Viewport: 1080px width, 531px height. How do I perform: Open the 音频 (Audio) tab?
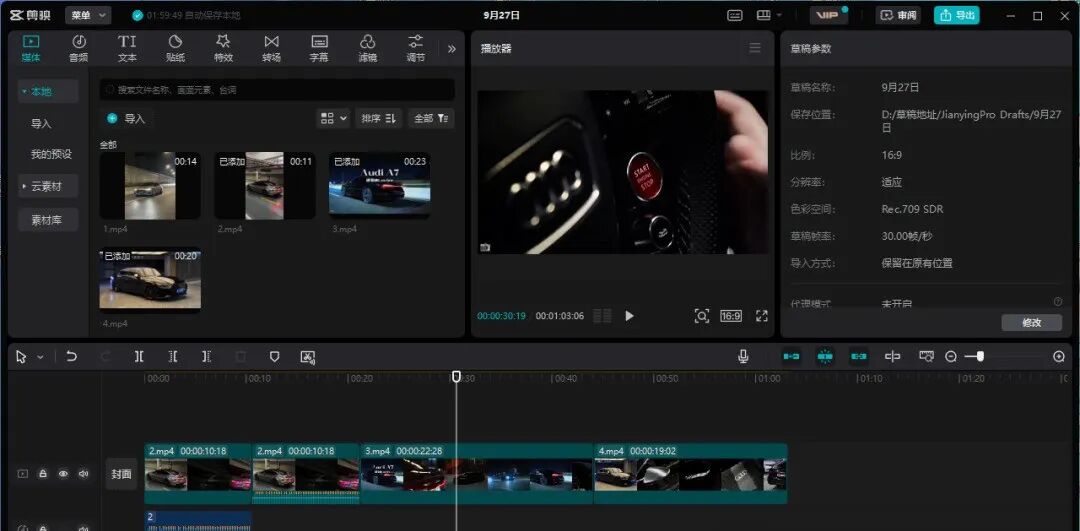(78, 47)
